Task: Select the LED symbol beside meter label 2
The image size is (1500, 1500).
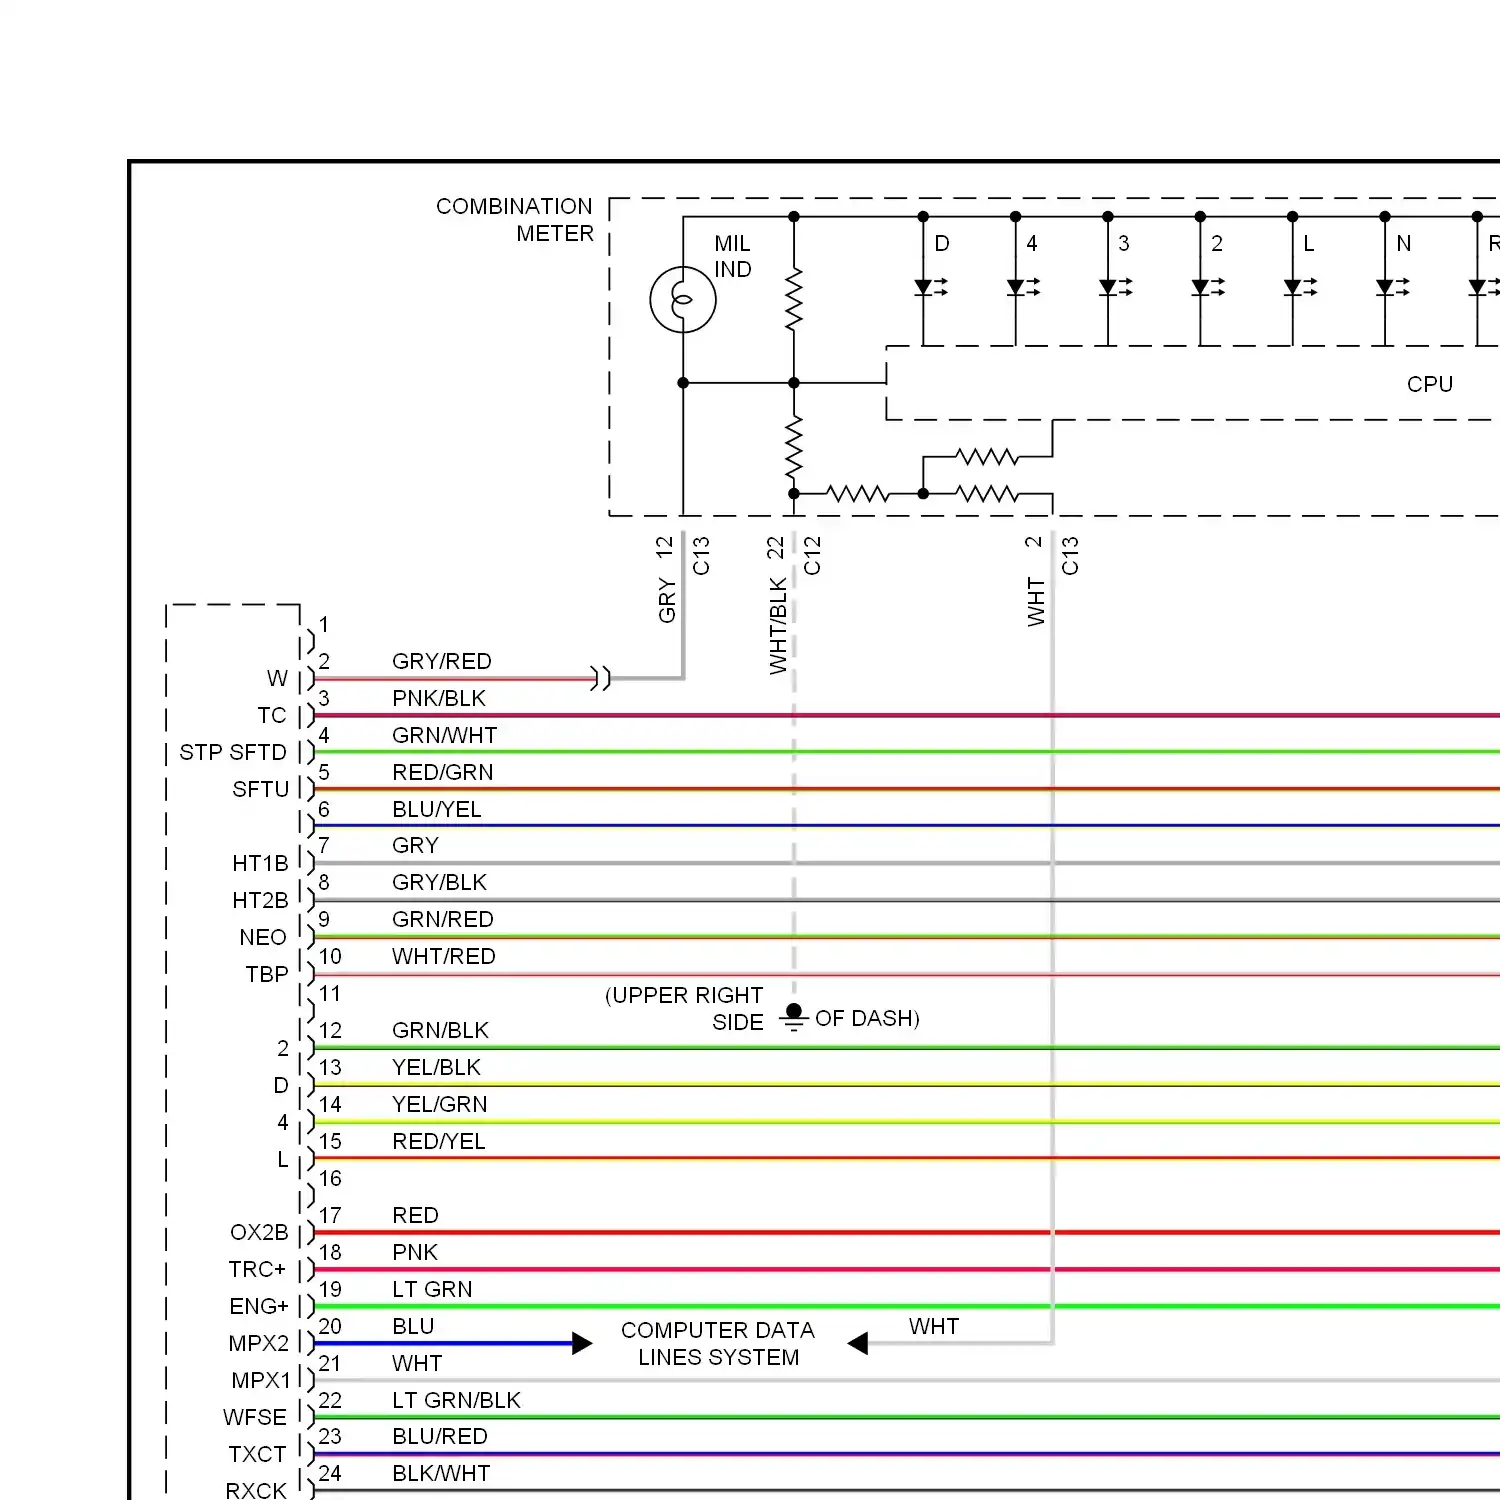Action: click(x=1208, y=288)
